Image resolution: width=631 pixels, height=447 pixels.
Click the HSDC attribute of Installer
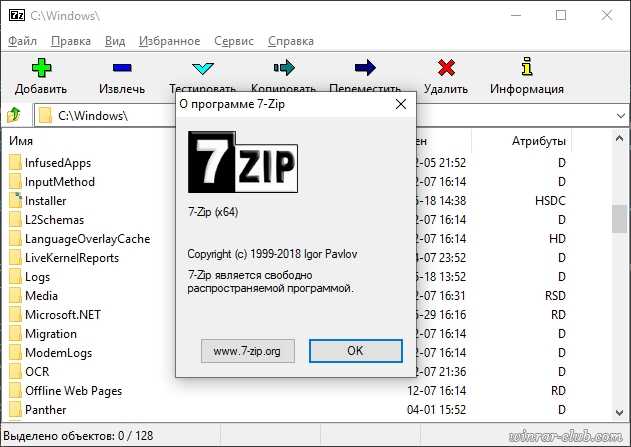pyautogui.click(x=550, y=200)
